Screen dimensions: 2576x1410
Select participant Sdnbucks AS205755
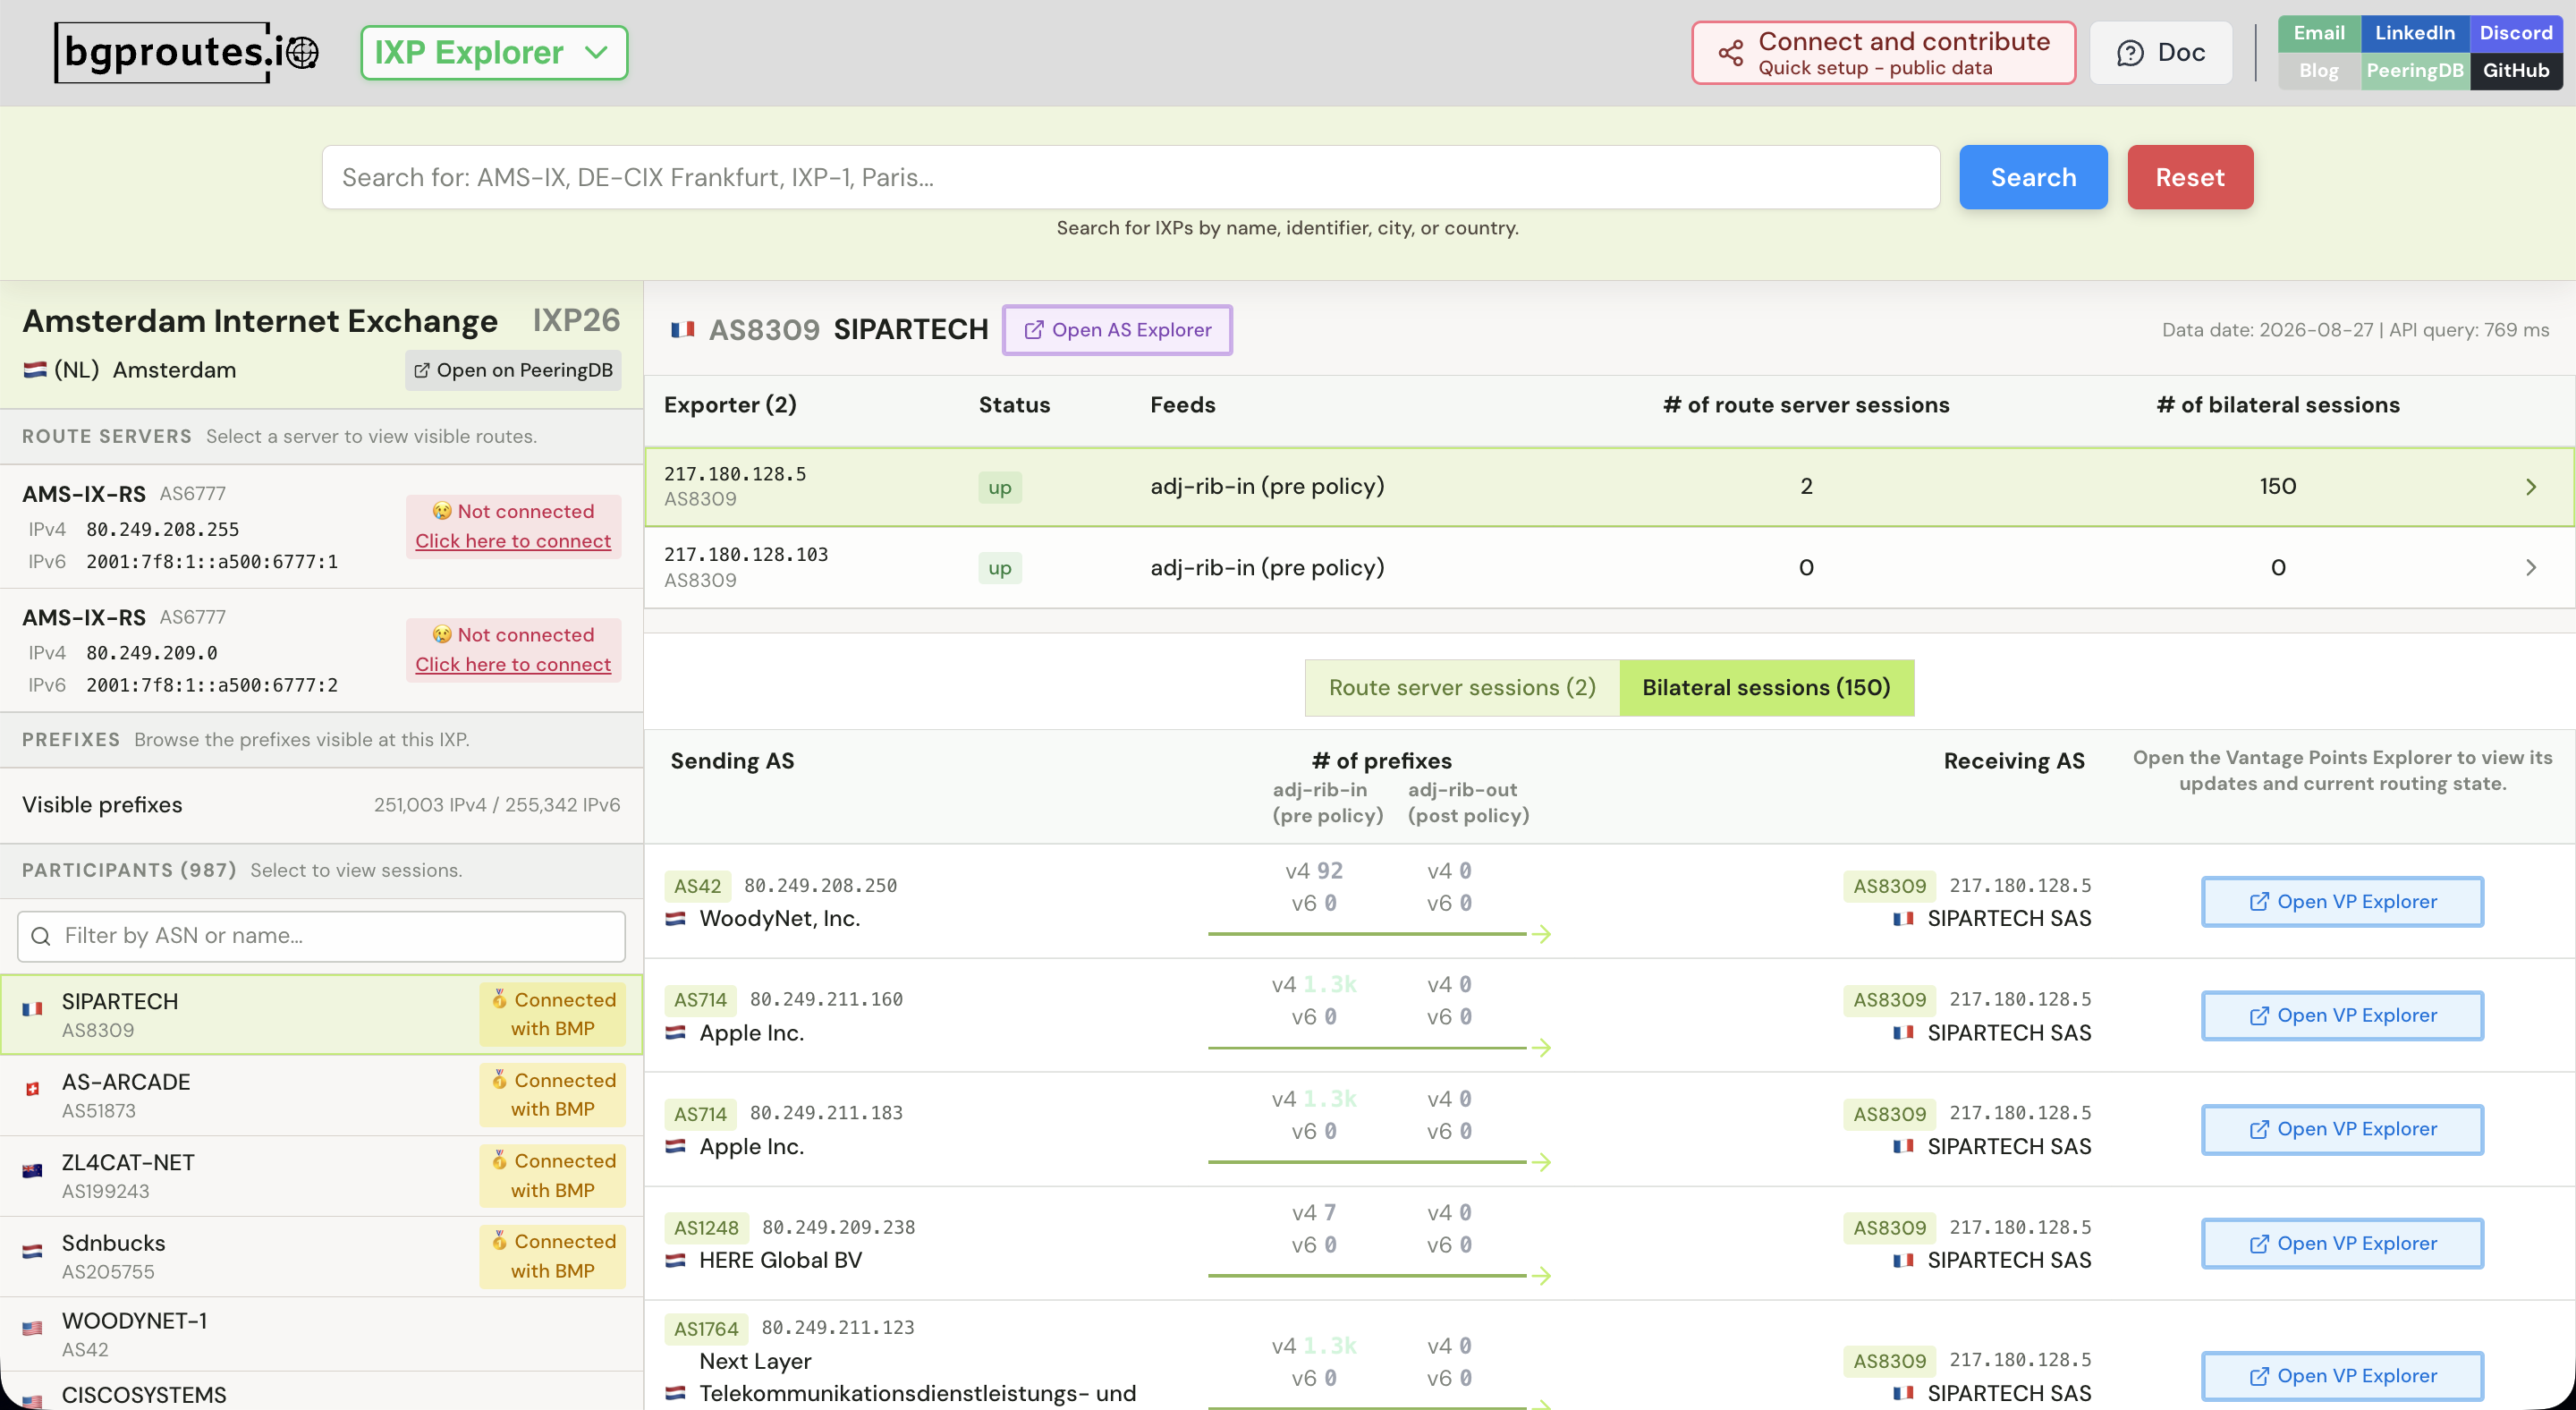click(x=321, y=1257)
